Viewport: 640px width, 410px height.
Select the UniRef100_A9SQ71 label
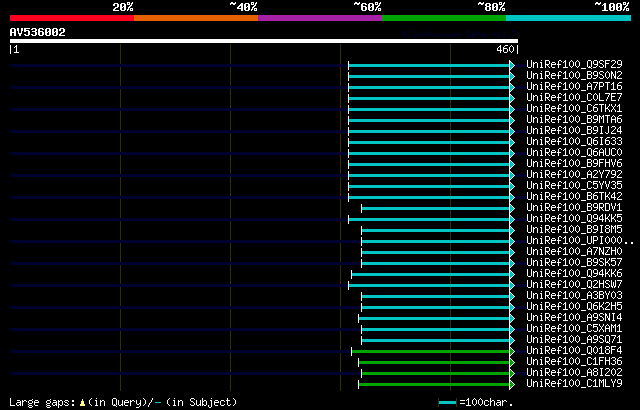pyautogui.click(x=574, y=339)
